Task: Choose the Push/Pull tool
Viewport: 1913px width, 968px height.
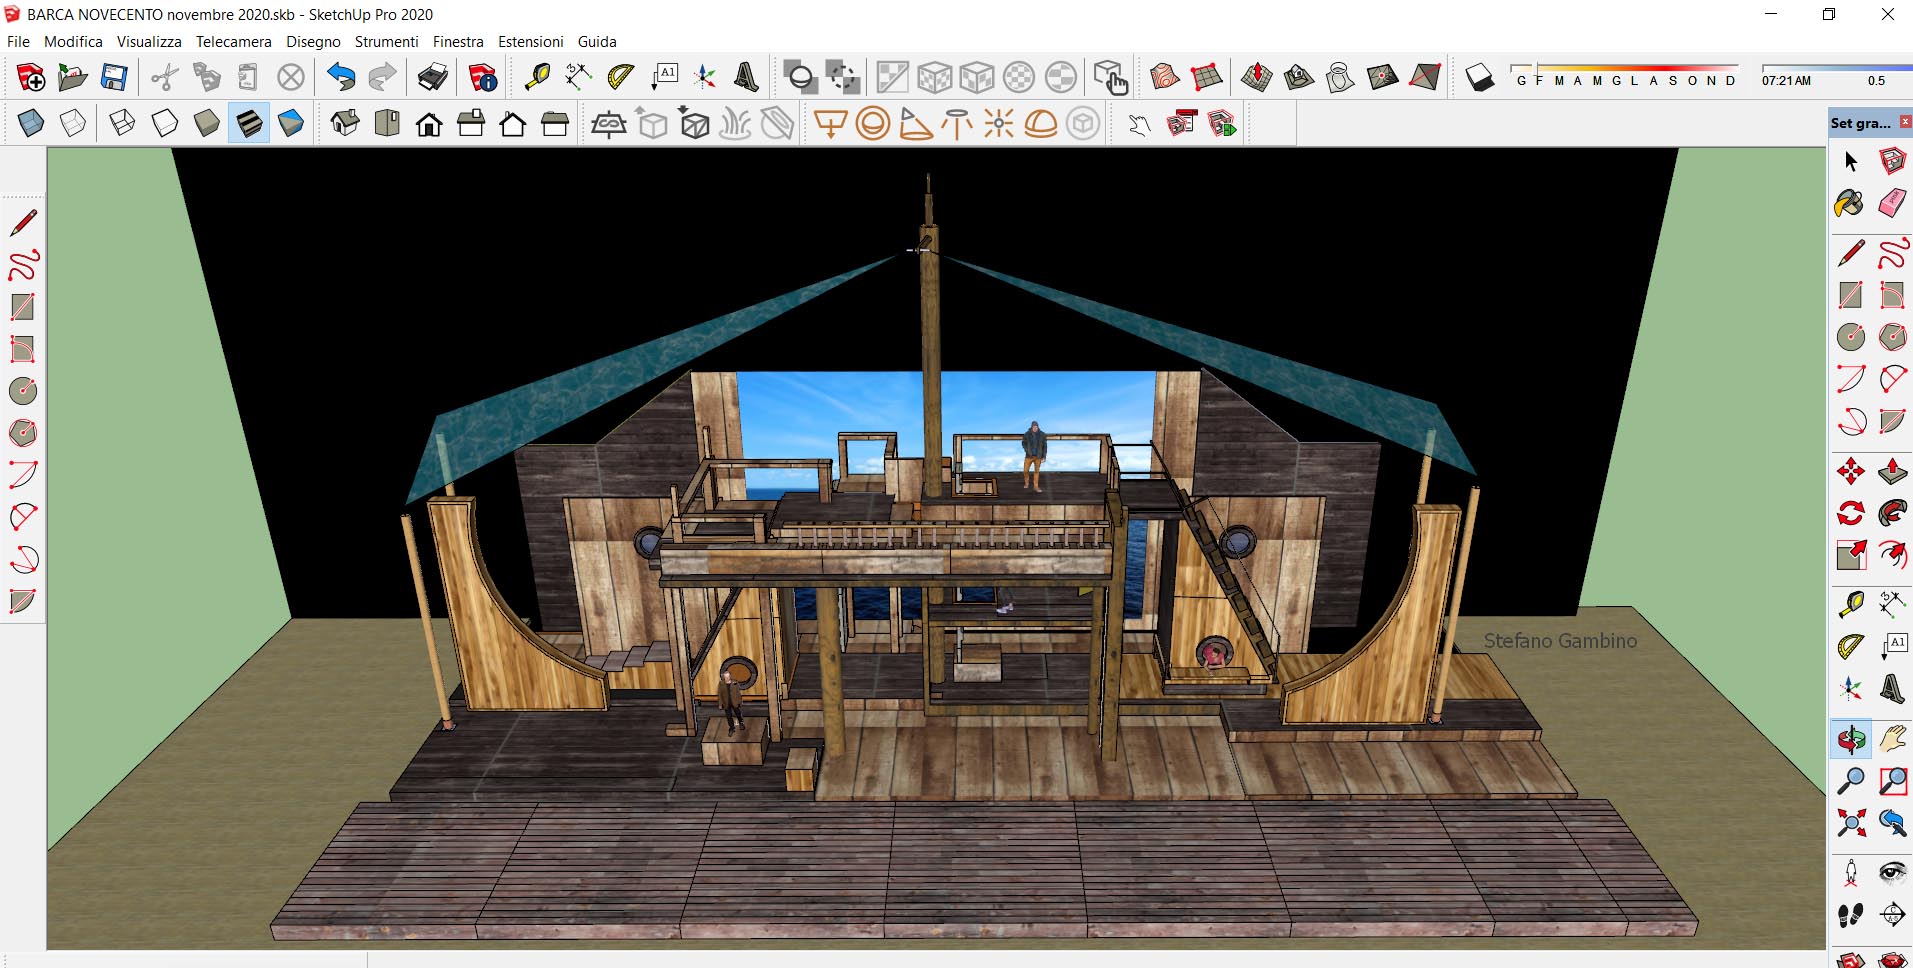Action: point(1892,472)
